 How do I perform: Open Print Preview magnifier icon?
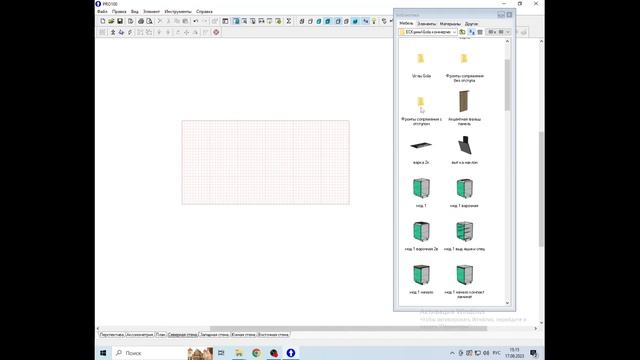point(149,21)
